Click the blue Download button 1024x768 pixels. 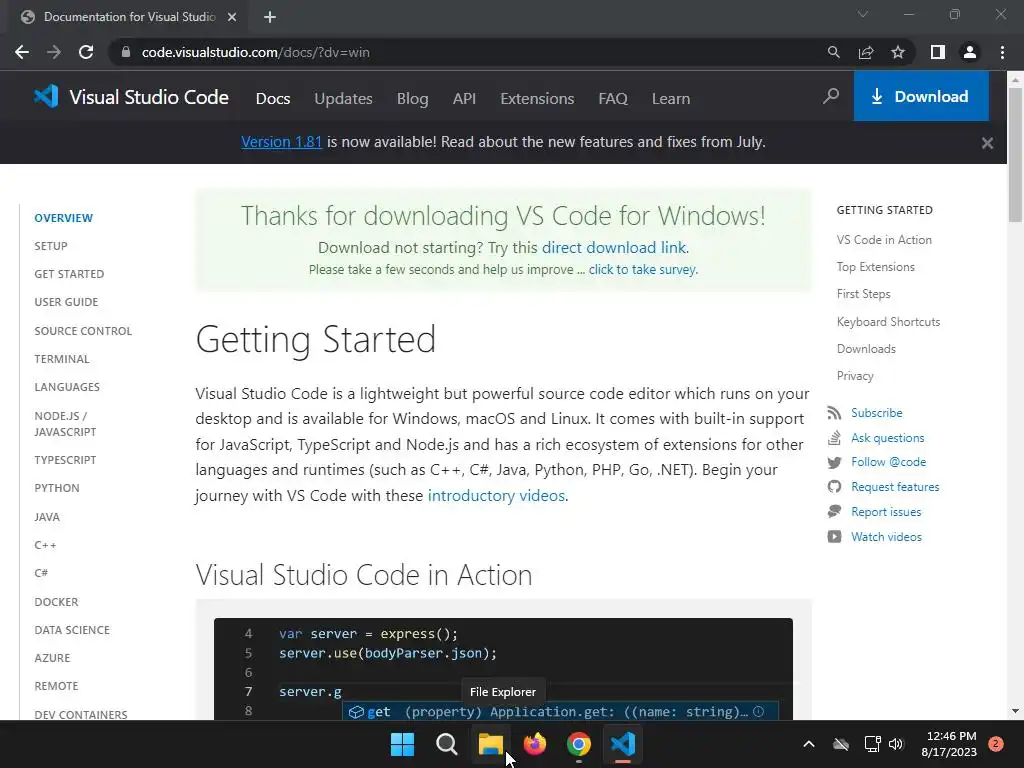tap(921, 97)
